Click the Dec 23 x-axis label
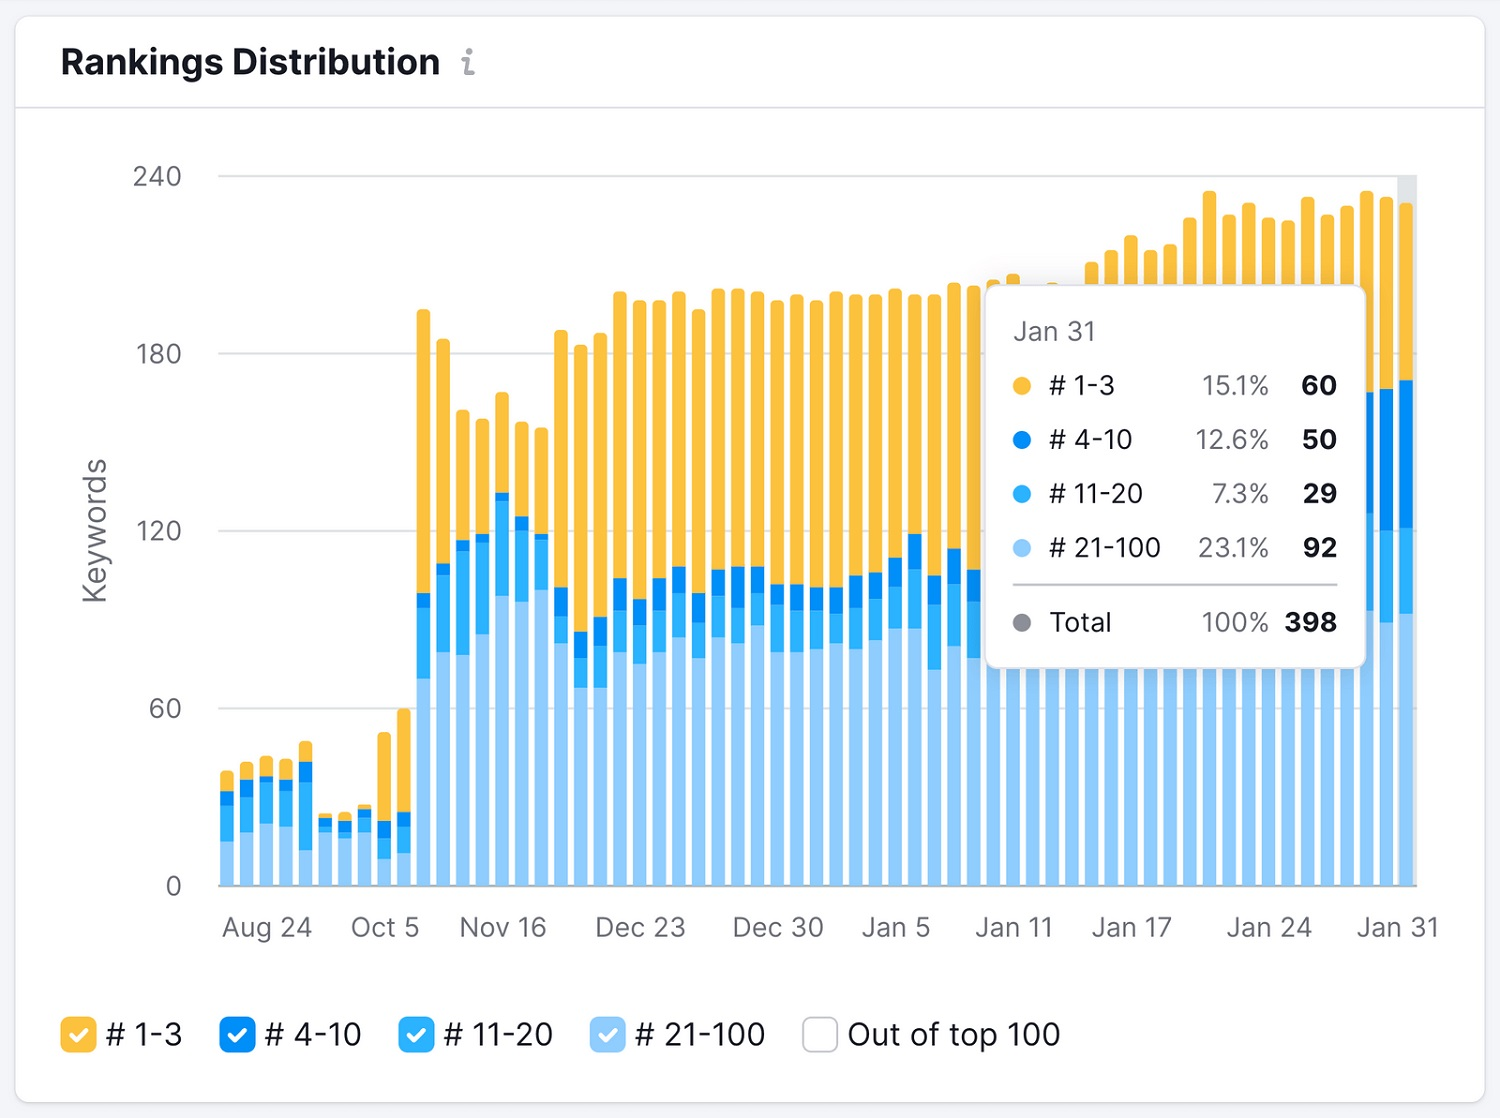The width and height of the screenshot is (1500, 1118). [x=640, y=928]
